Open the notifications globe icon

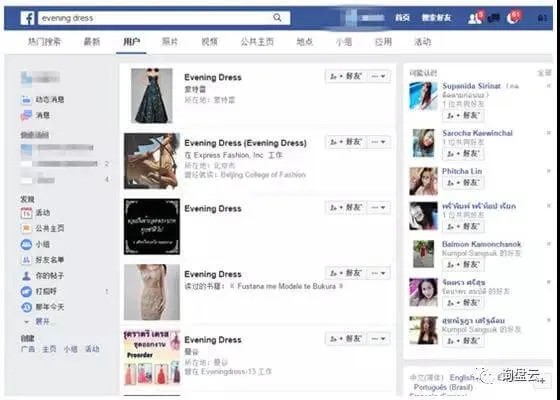pos(514,17)
